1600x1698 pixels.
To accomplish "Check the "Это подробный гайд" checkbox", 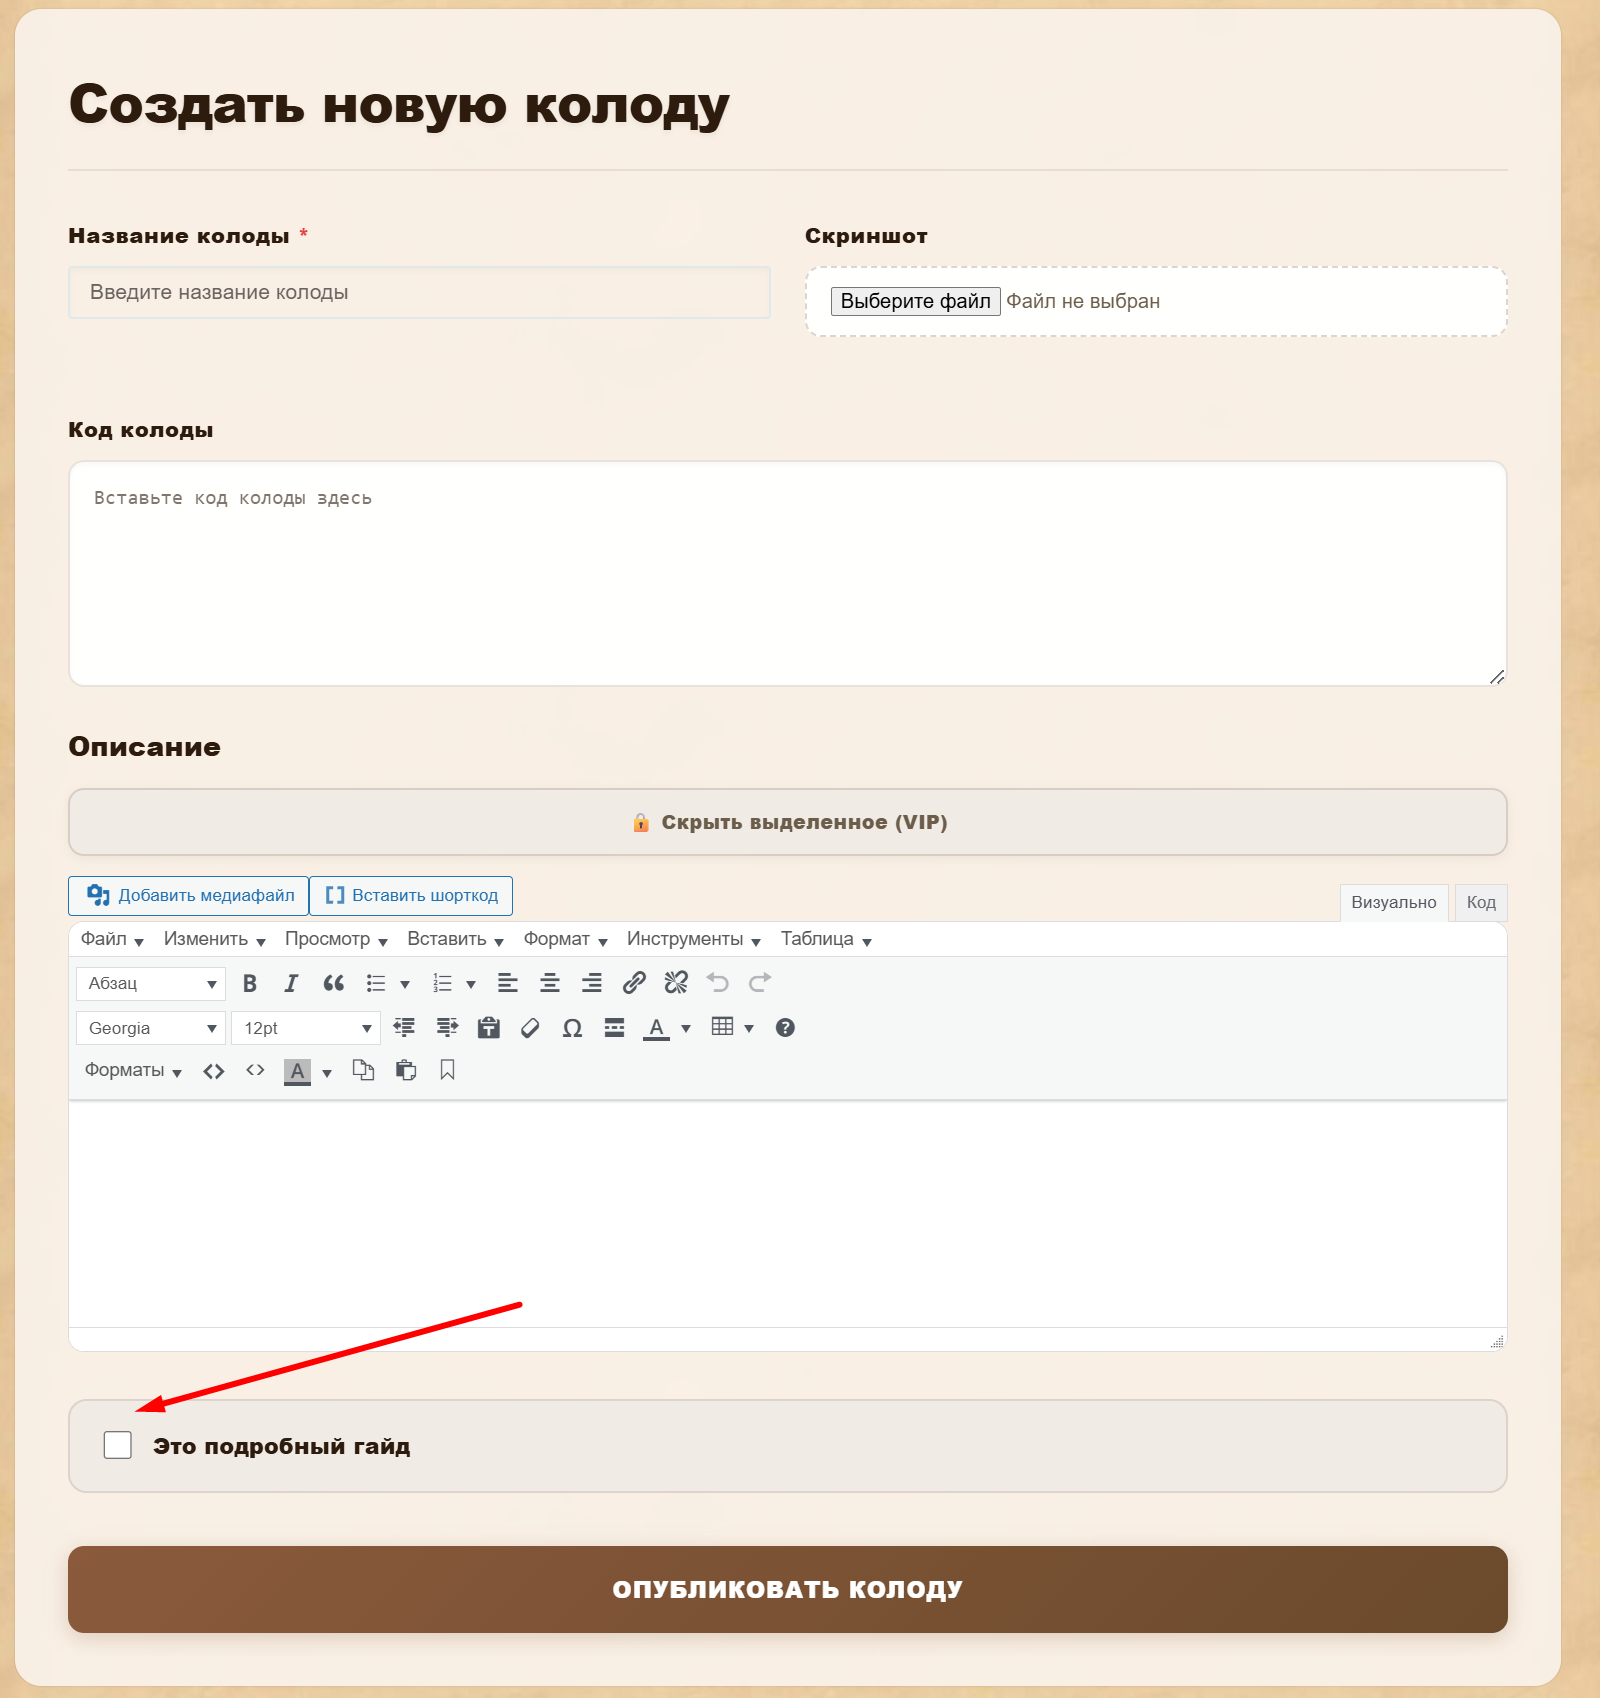I will coord(118,1445).
